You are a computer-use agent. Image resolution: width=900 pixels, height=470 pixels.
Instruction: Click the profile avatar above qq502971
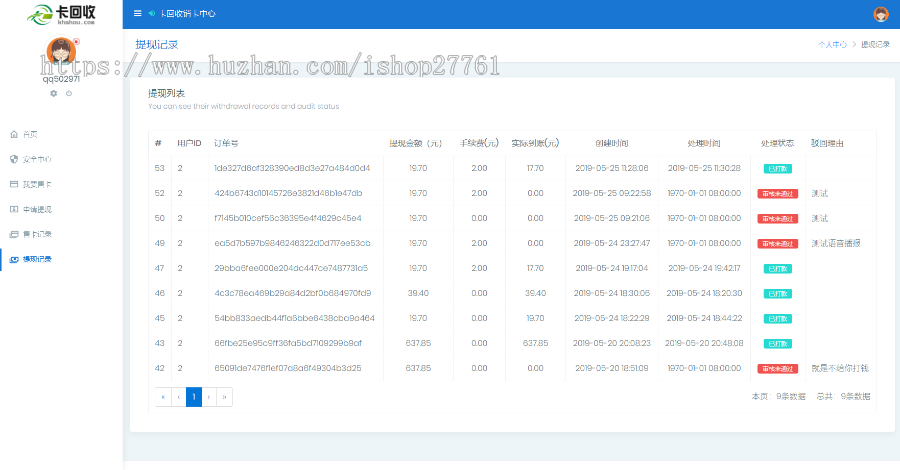click(x=61, y=51)
